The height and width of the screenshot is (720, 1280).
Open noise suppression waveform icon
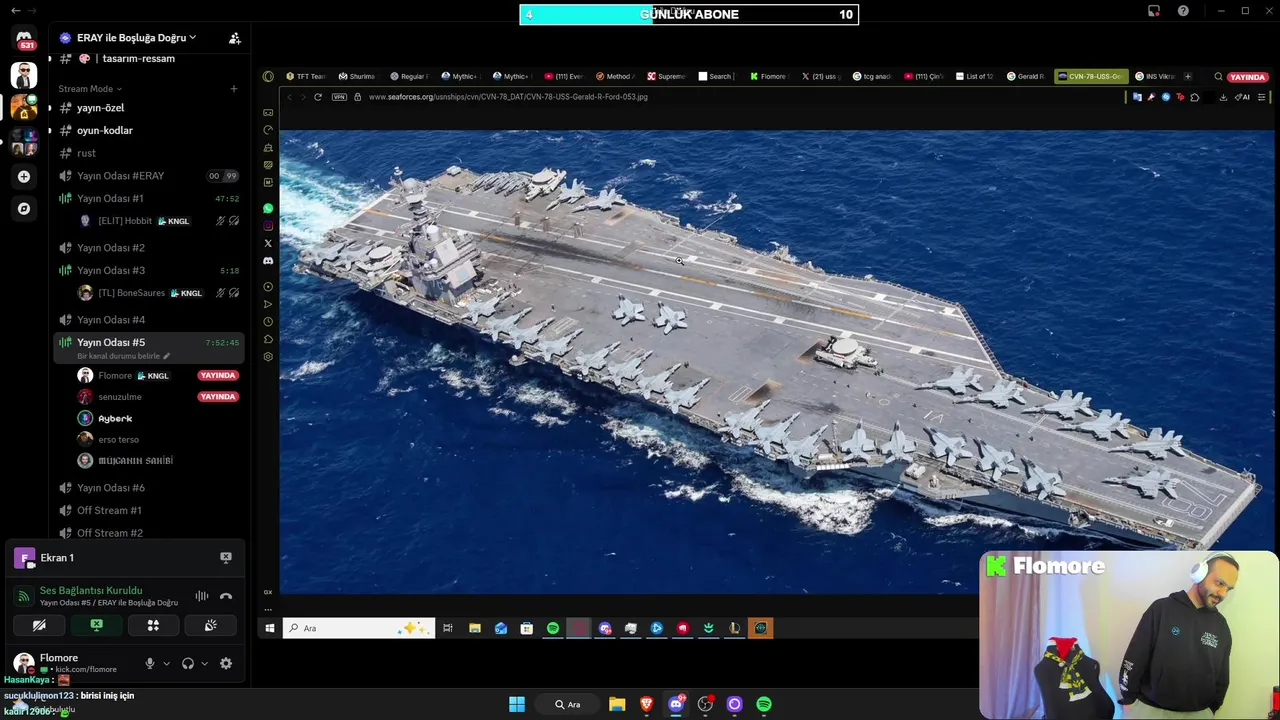[x=202, y=597]
